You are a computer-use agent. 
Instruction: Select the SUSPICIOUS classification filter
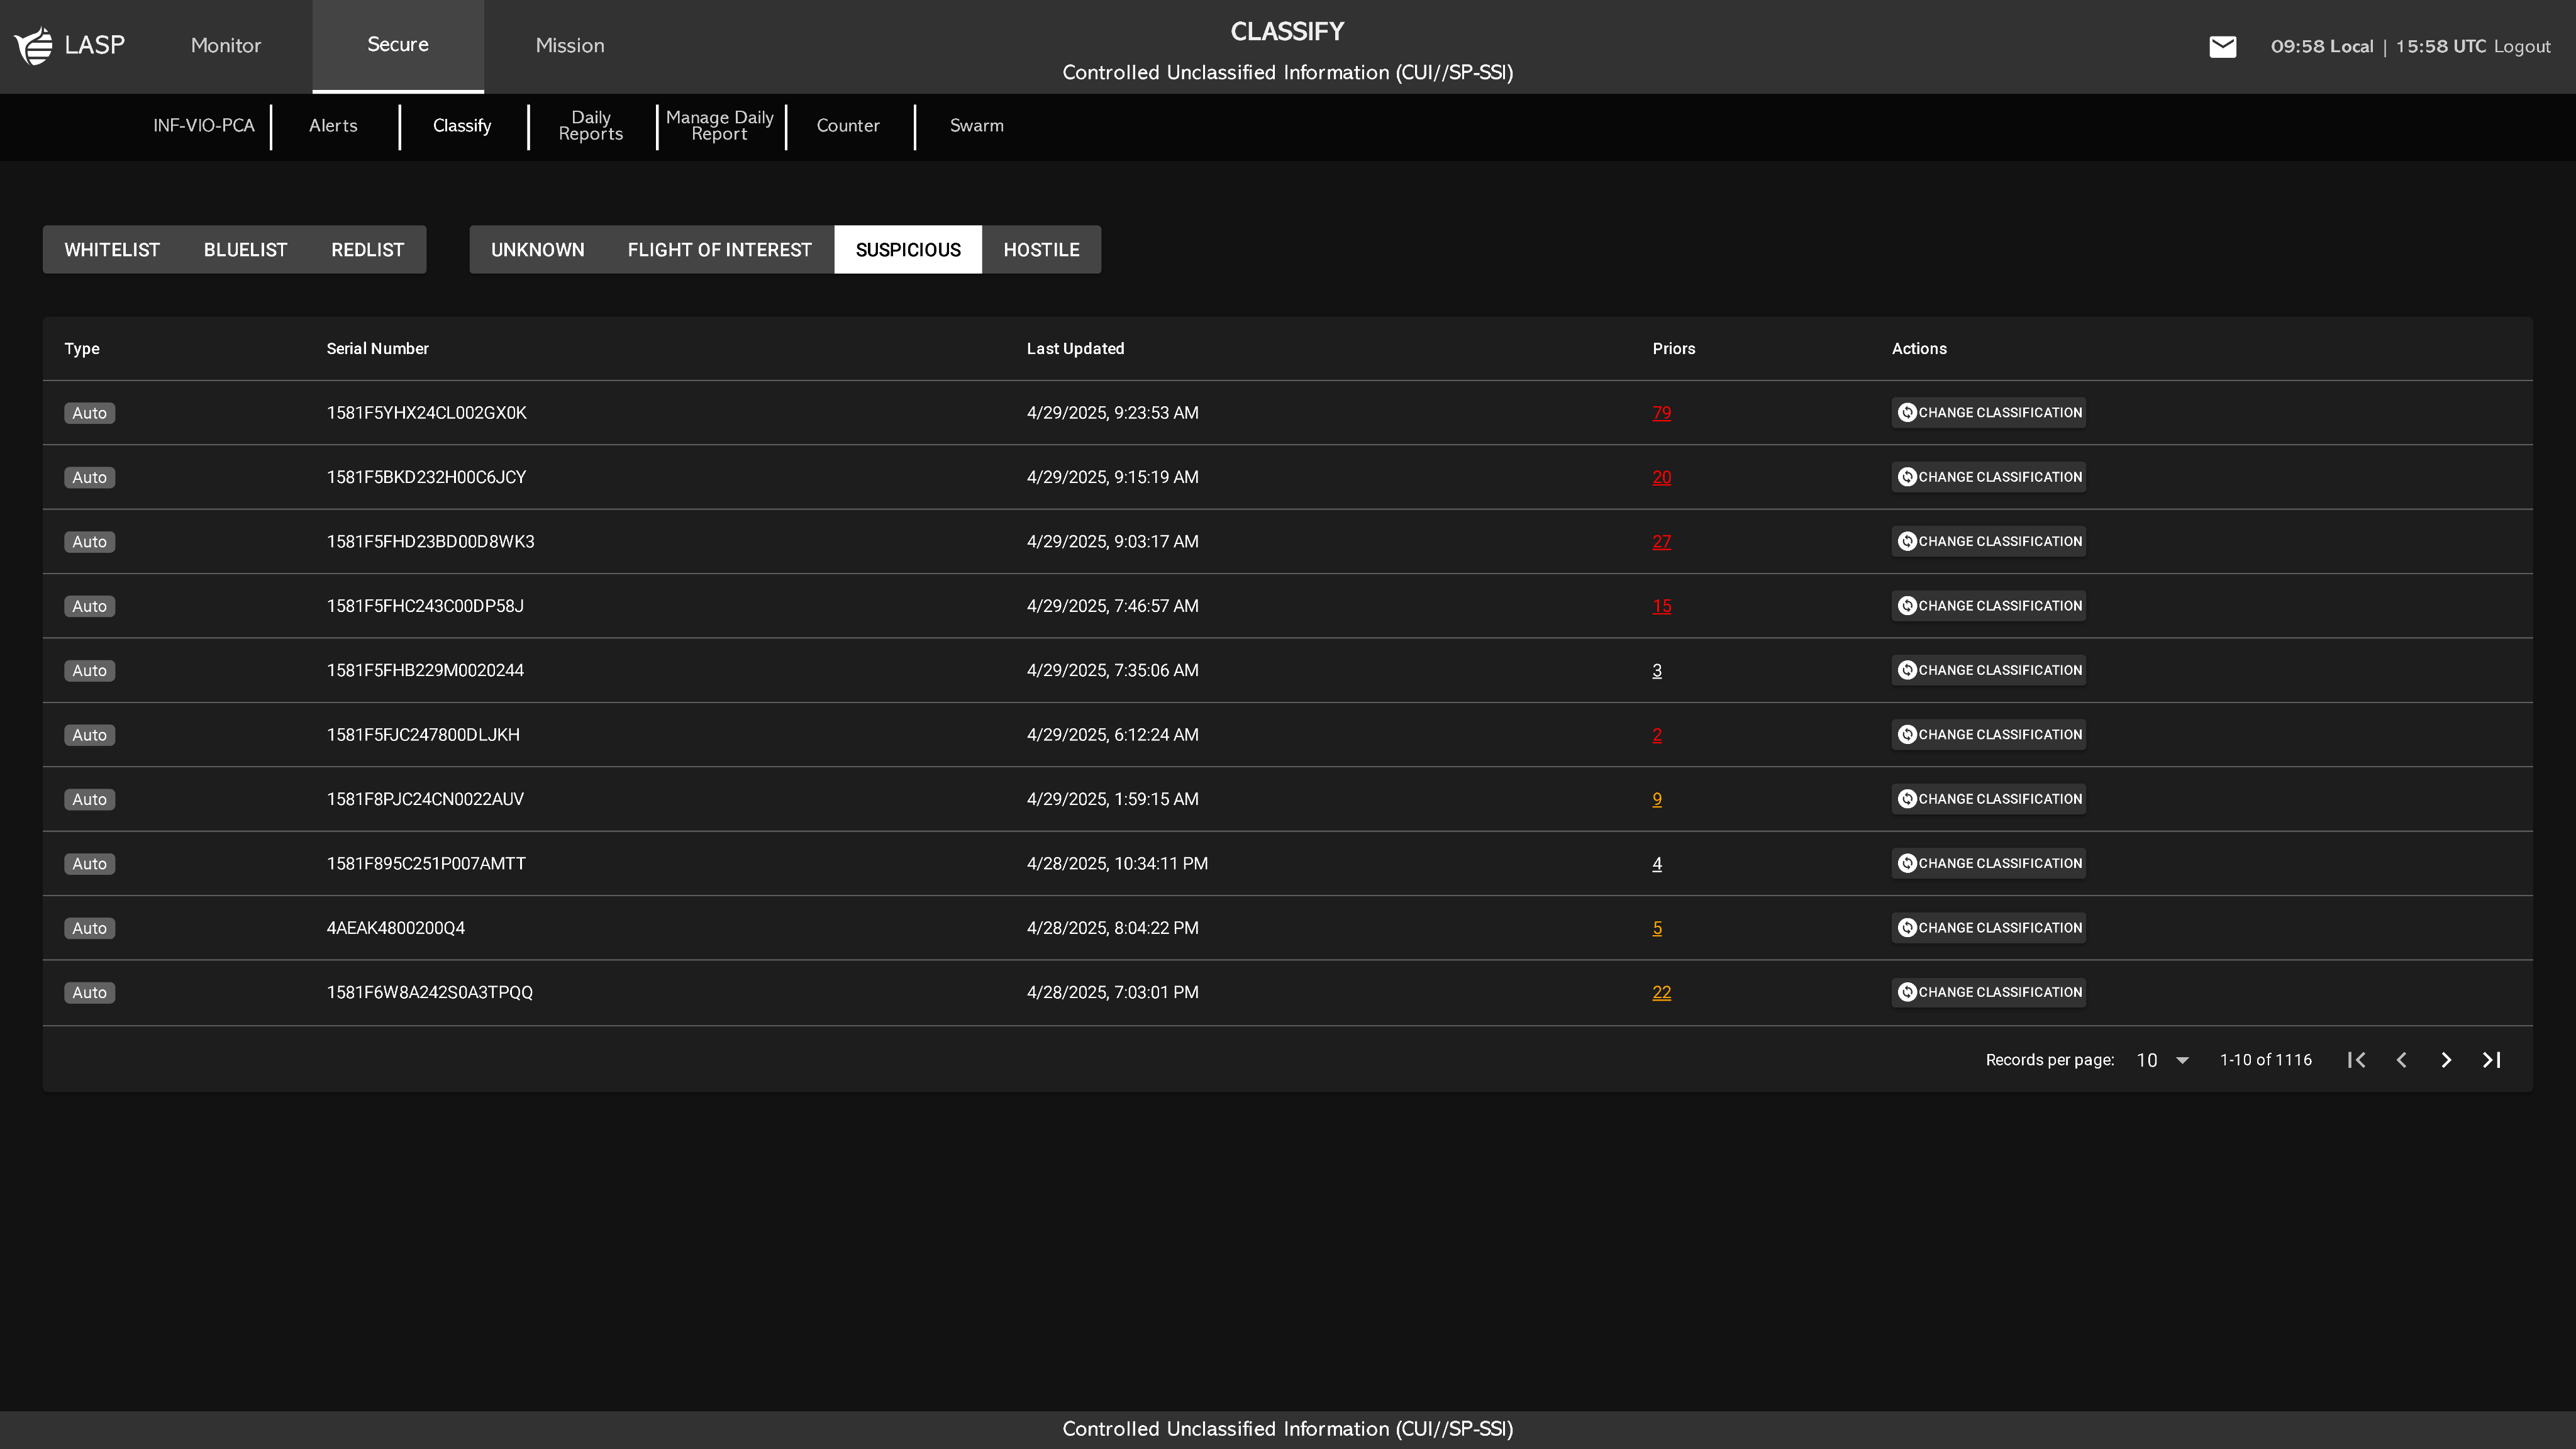908,250
